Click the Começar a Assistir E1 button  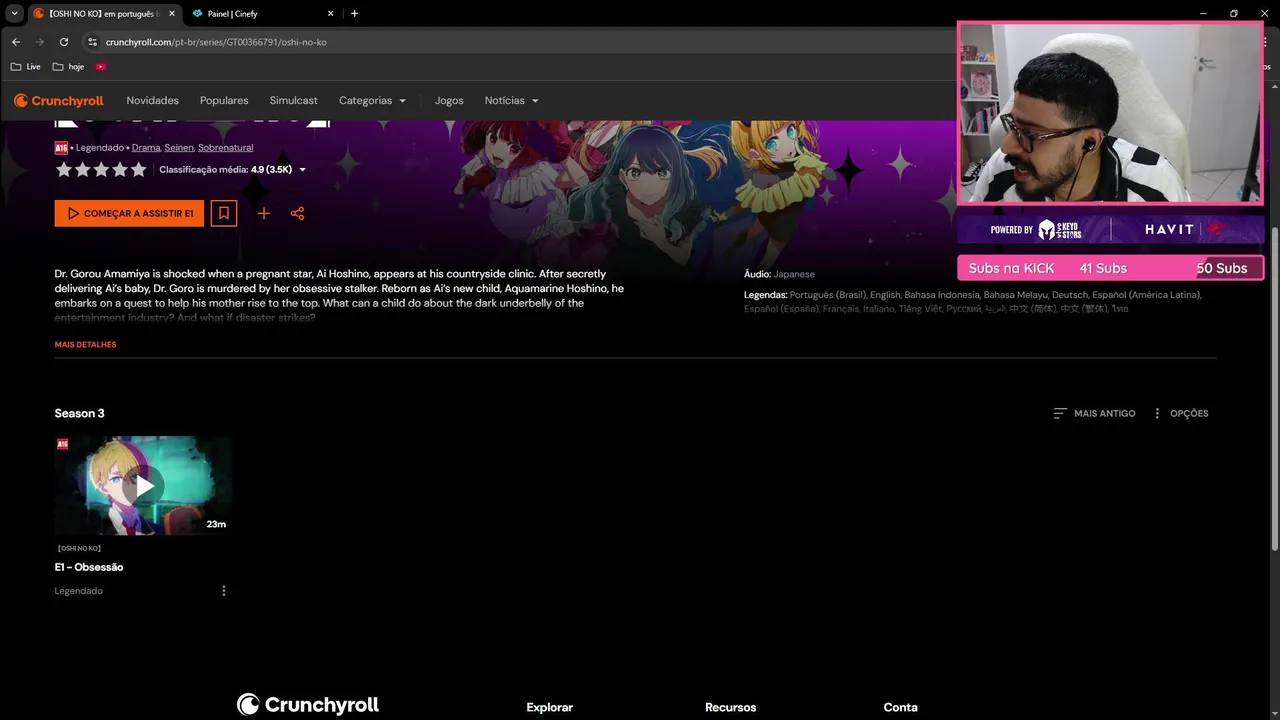coord(129,213)
